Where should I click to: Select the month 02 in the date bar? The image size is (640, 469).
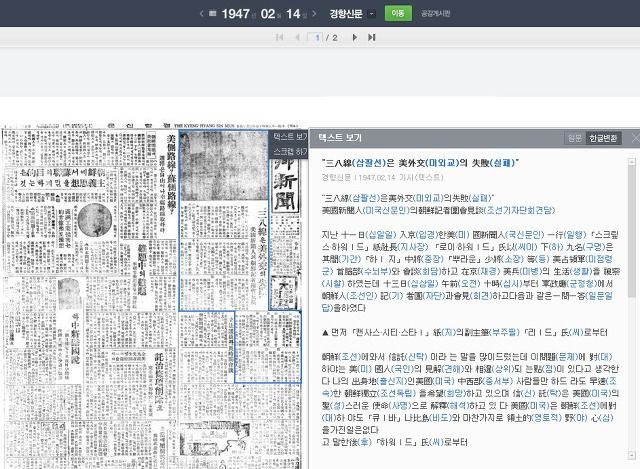pyautogui.click(x=268, y=14)
